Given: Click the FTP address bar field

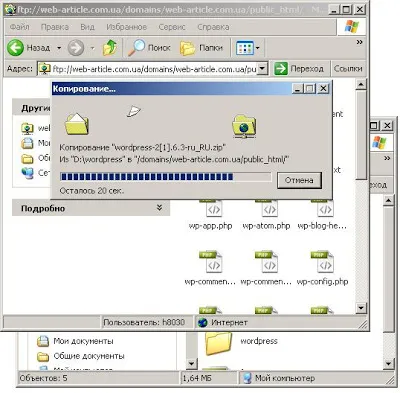Looking at the screenshot, I should pyautogui.click(x=148, y=69).
